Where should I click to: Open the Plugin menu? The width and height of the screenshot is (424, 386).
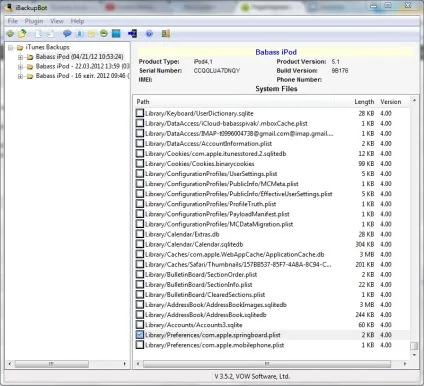pos(34,21)
